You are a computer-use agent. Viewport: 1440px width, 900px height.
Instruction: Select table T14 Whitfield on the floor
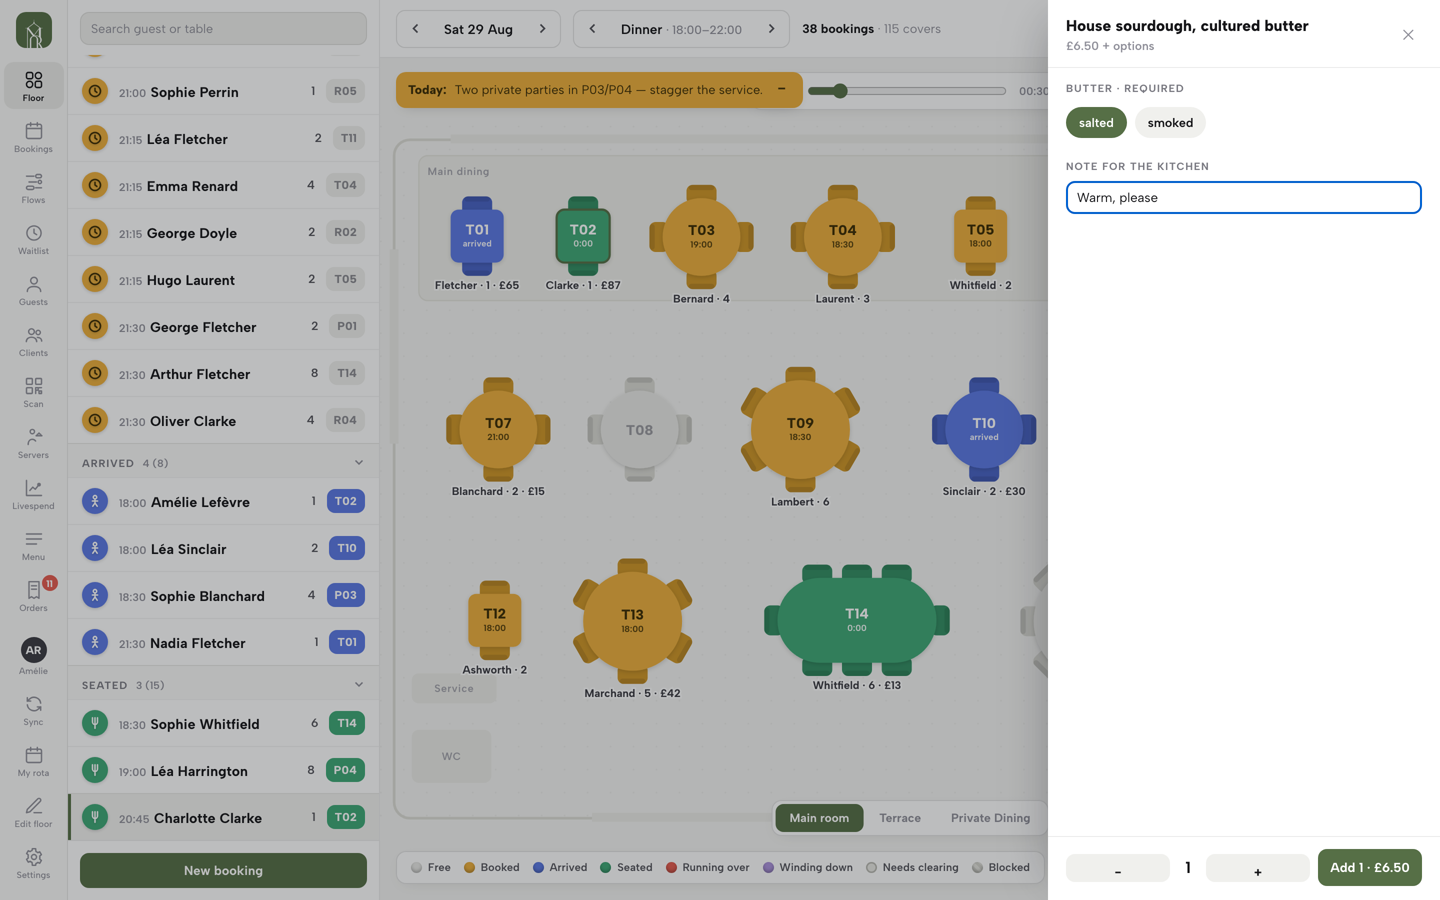(857, 621)
